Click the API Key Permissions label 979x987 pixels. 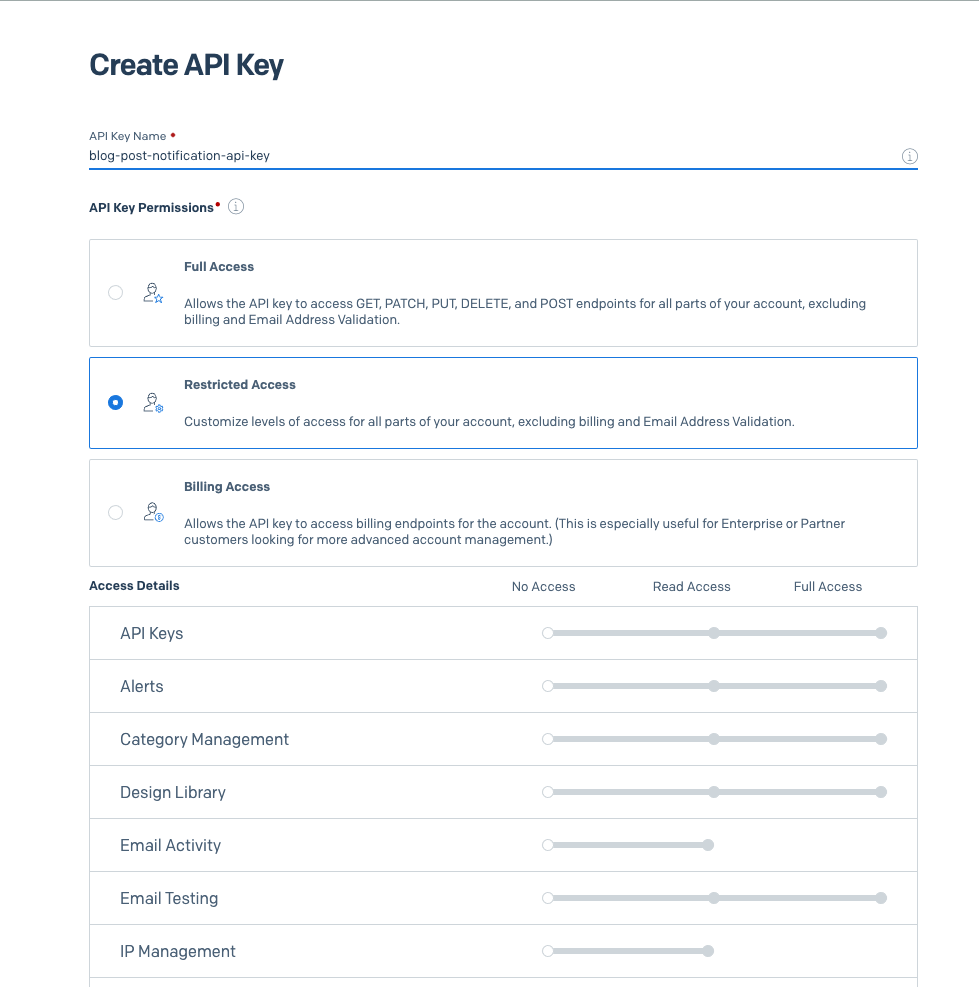[x=151, y=208]
